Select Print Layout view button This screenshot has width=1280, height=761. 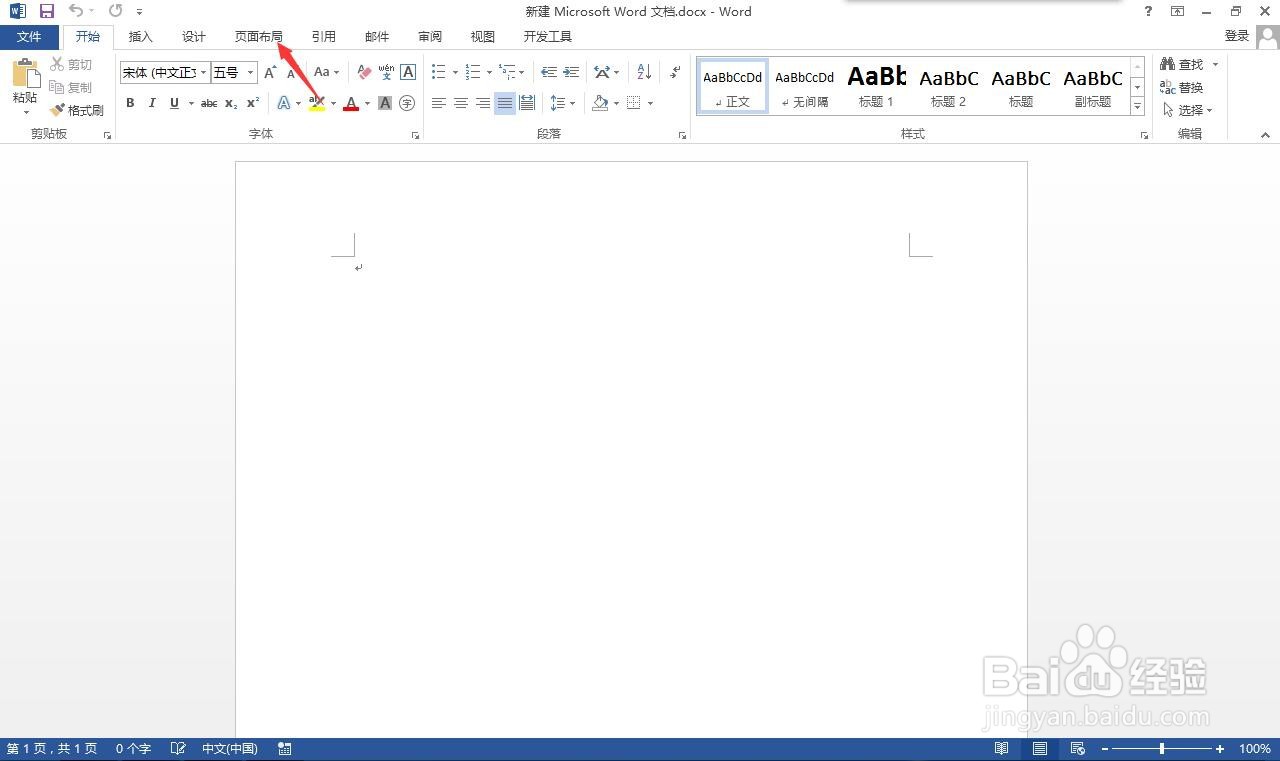click(1040, 748)
